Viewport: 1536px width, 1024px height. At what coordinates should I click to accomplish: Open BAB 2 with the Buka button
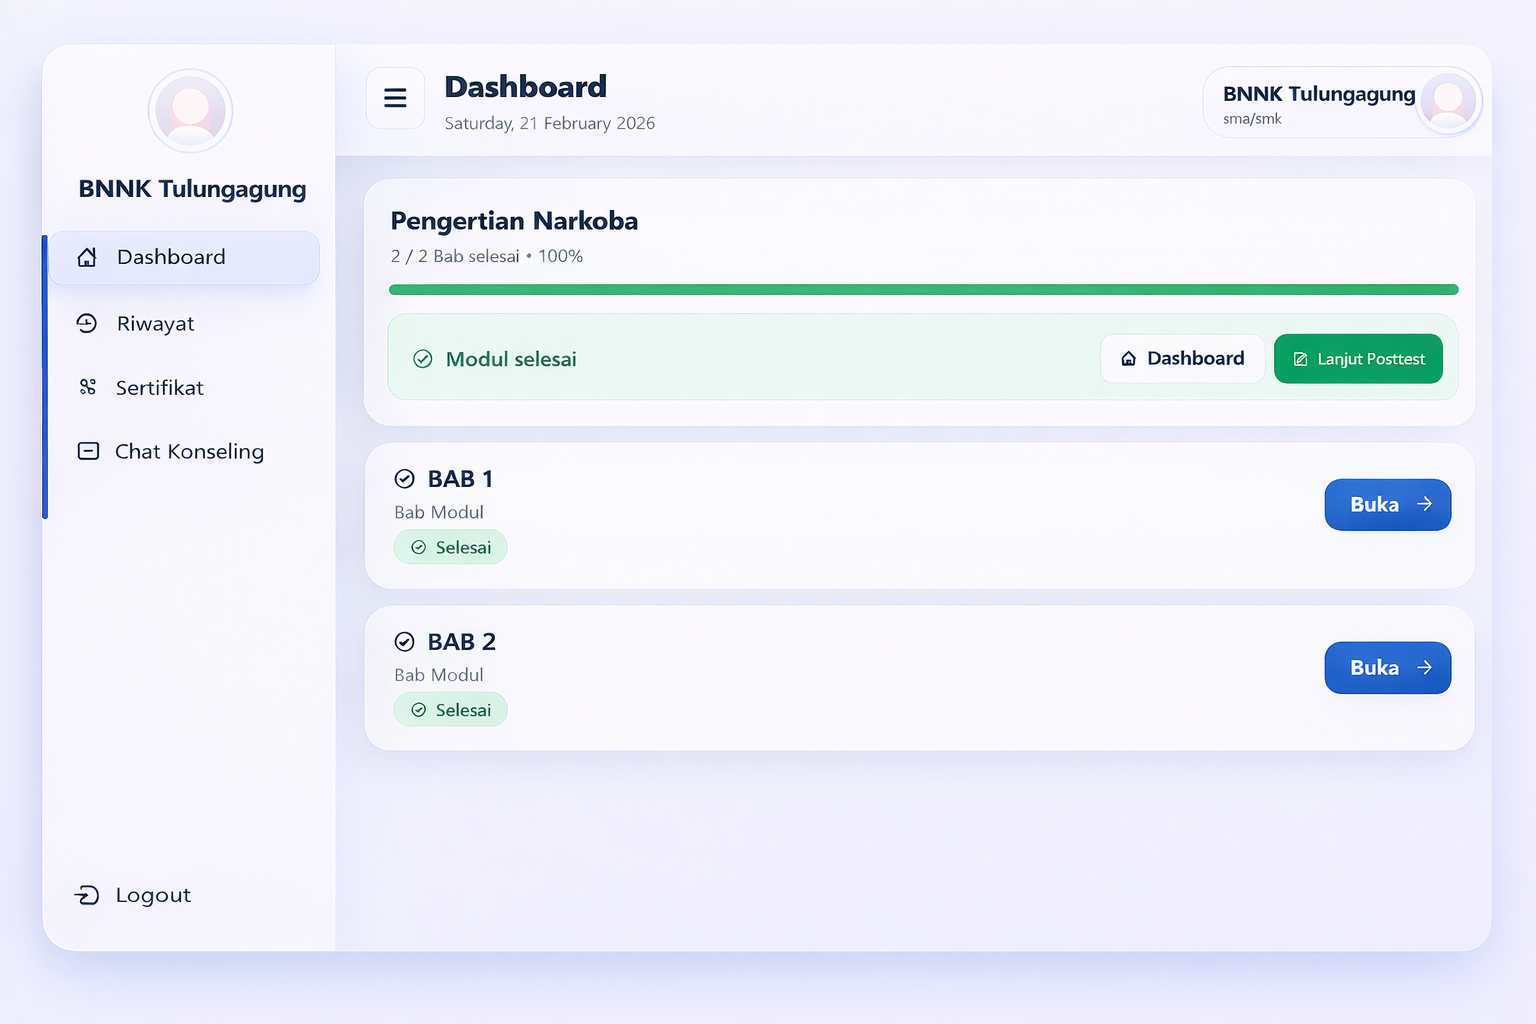pyautogui.click(x=1387, y=668)
